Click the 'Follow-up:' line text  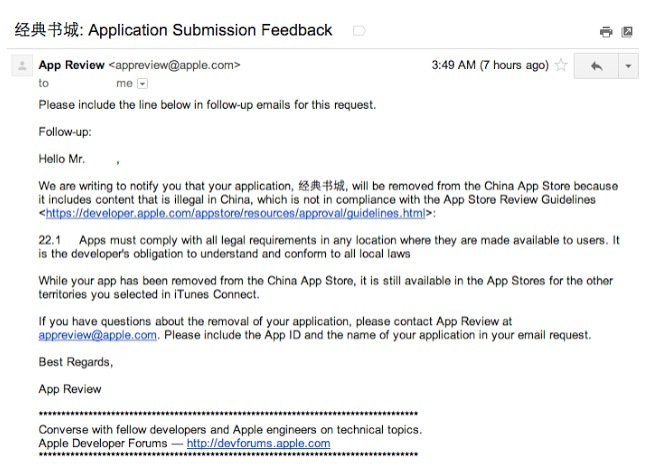[65, 132]
